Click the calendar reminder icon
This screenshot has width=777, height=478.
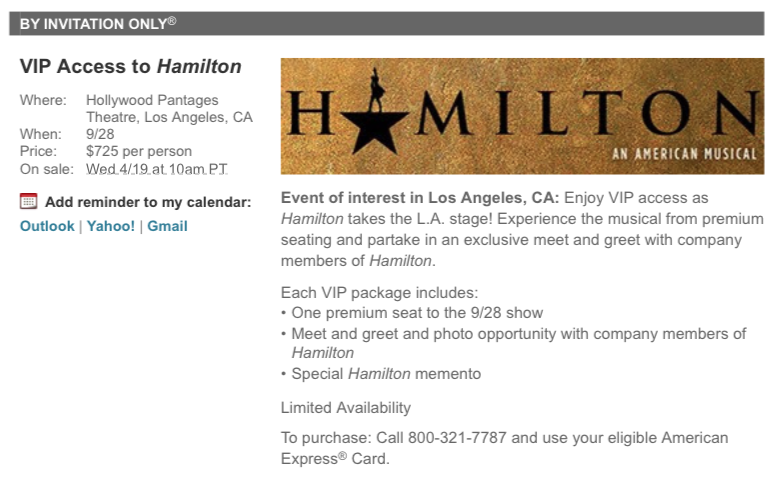pos(29,201)
